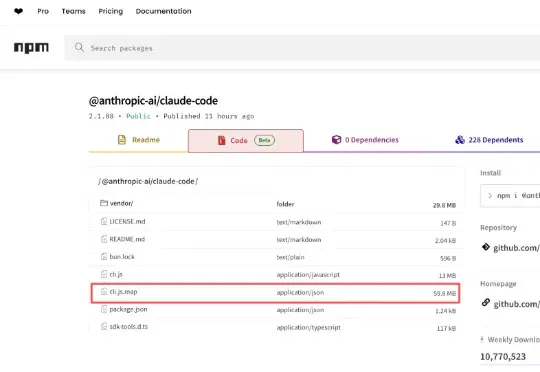This screenshot has height=372, width=540.
Task: Click the file icon beside cli.js.map
Action: [x=104, y=291]
